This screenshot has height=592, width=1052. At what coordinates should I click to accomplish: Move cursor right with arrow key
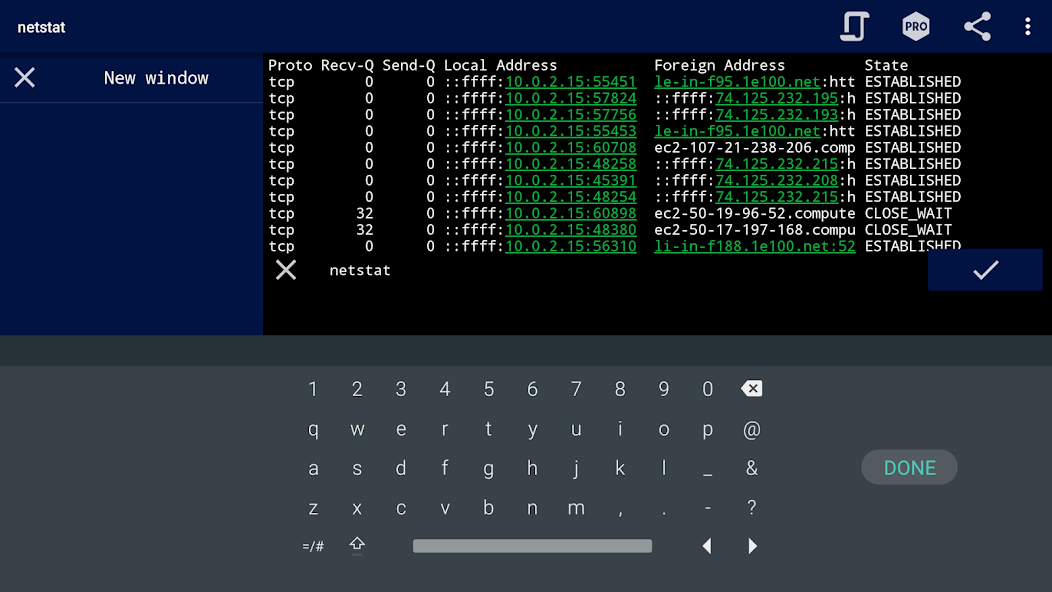752,546
